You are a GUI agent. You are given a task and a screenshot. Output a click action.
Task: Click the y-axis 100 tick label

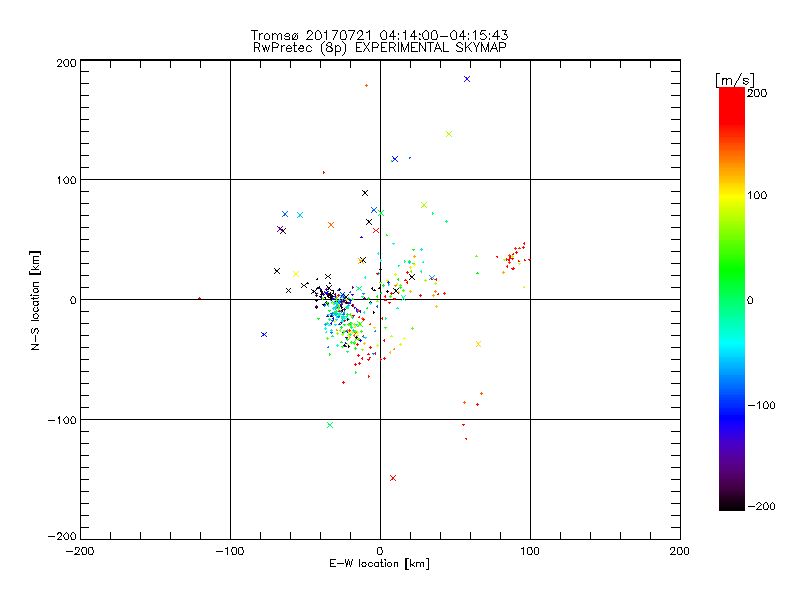point(66,181)
